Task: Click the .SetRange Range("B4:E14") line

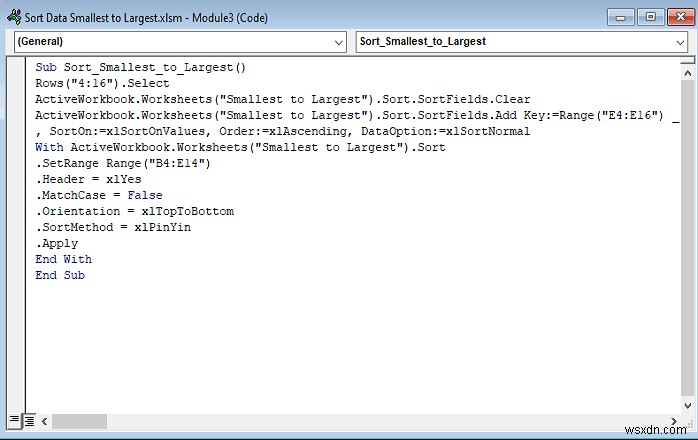Action: point(123,163)
